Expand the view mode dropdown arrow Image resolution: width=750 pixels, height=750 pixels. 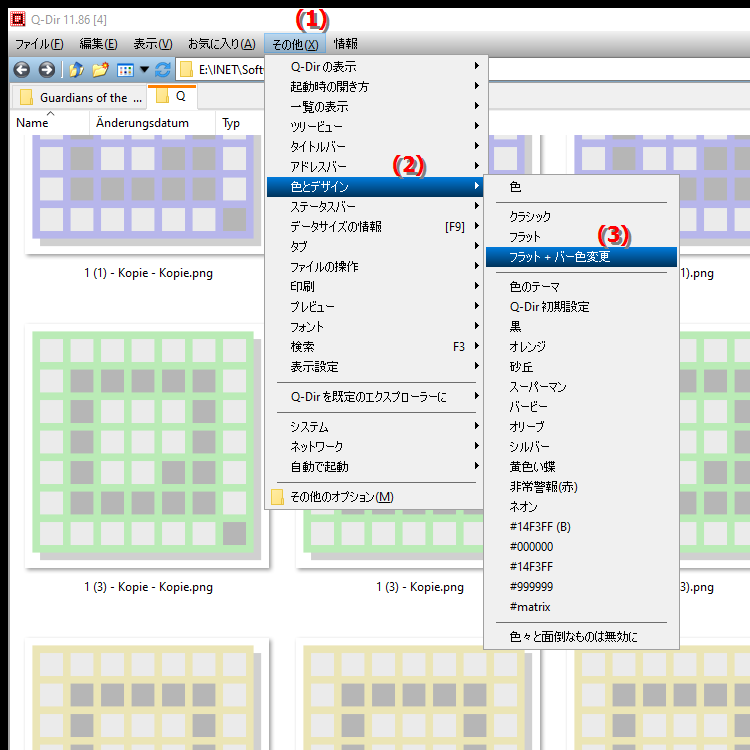[144, 70]
